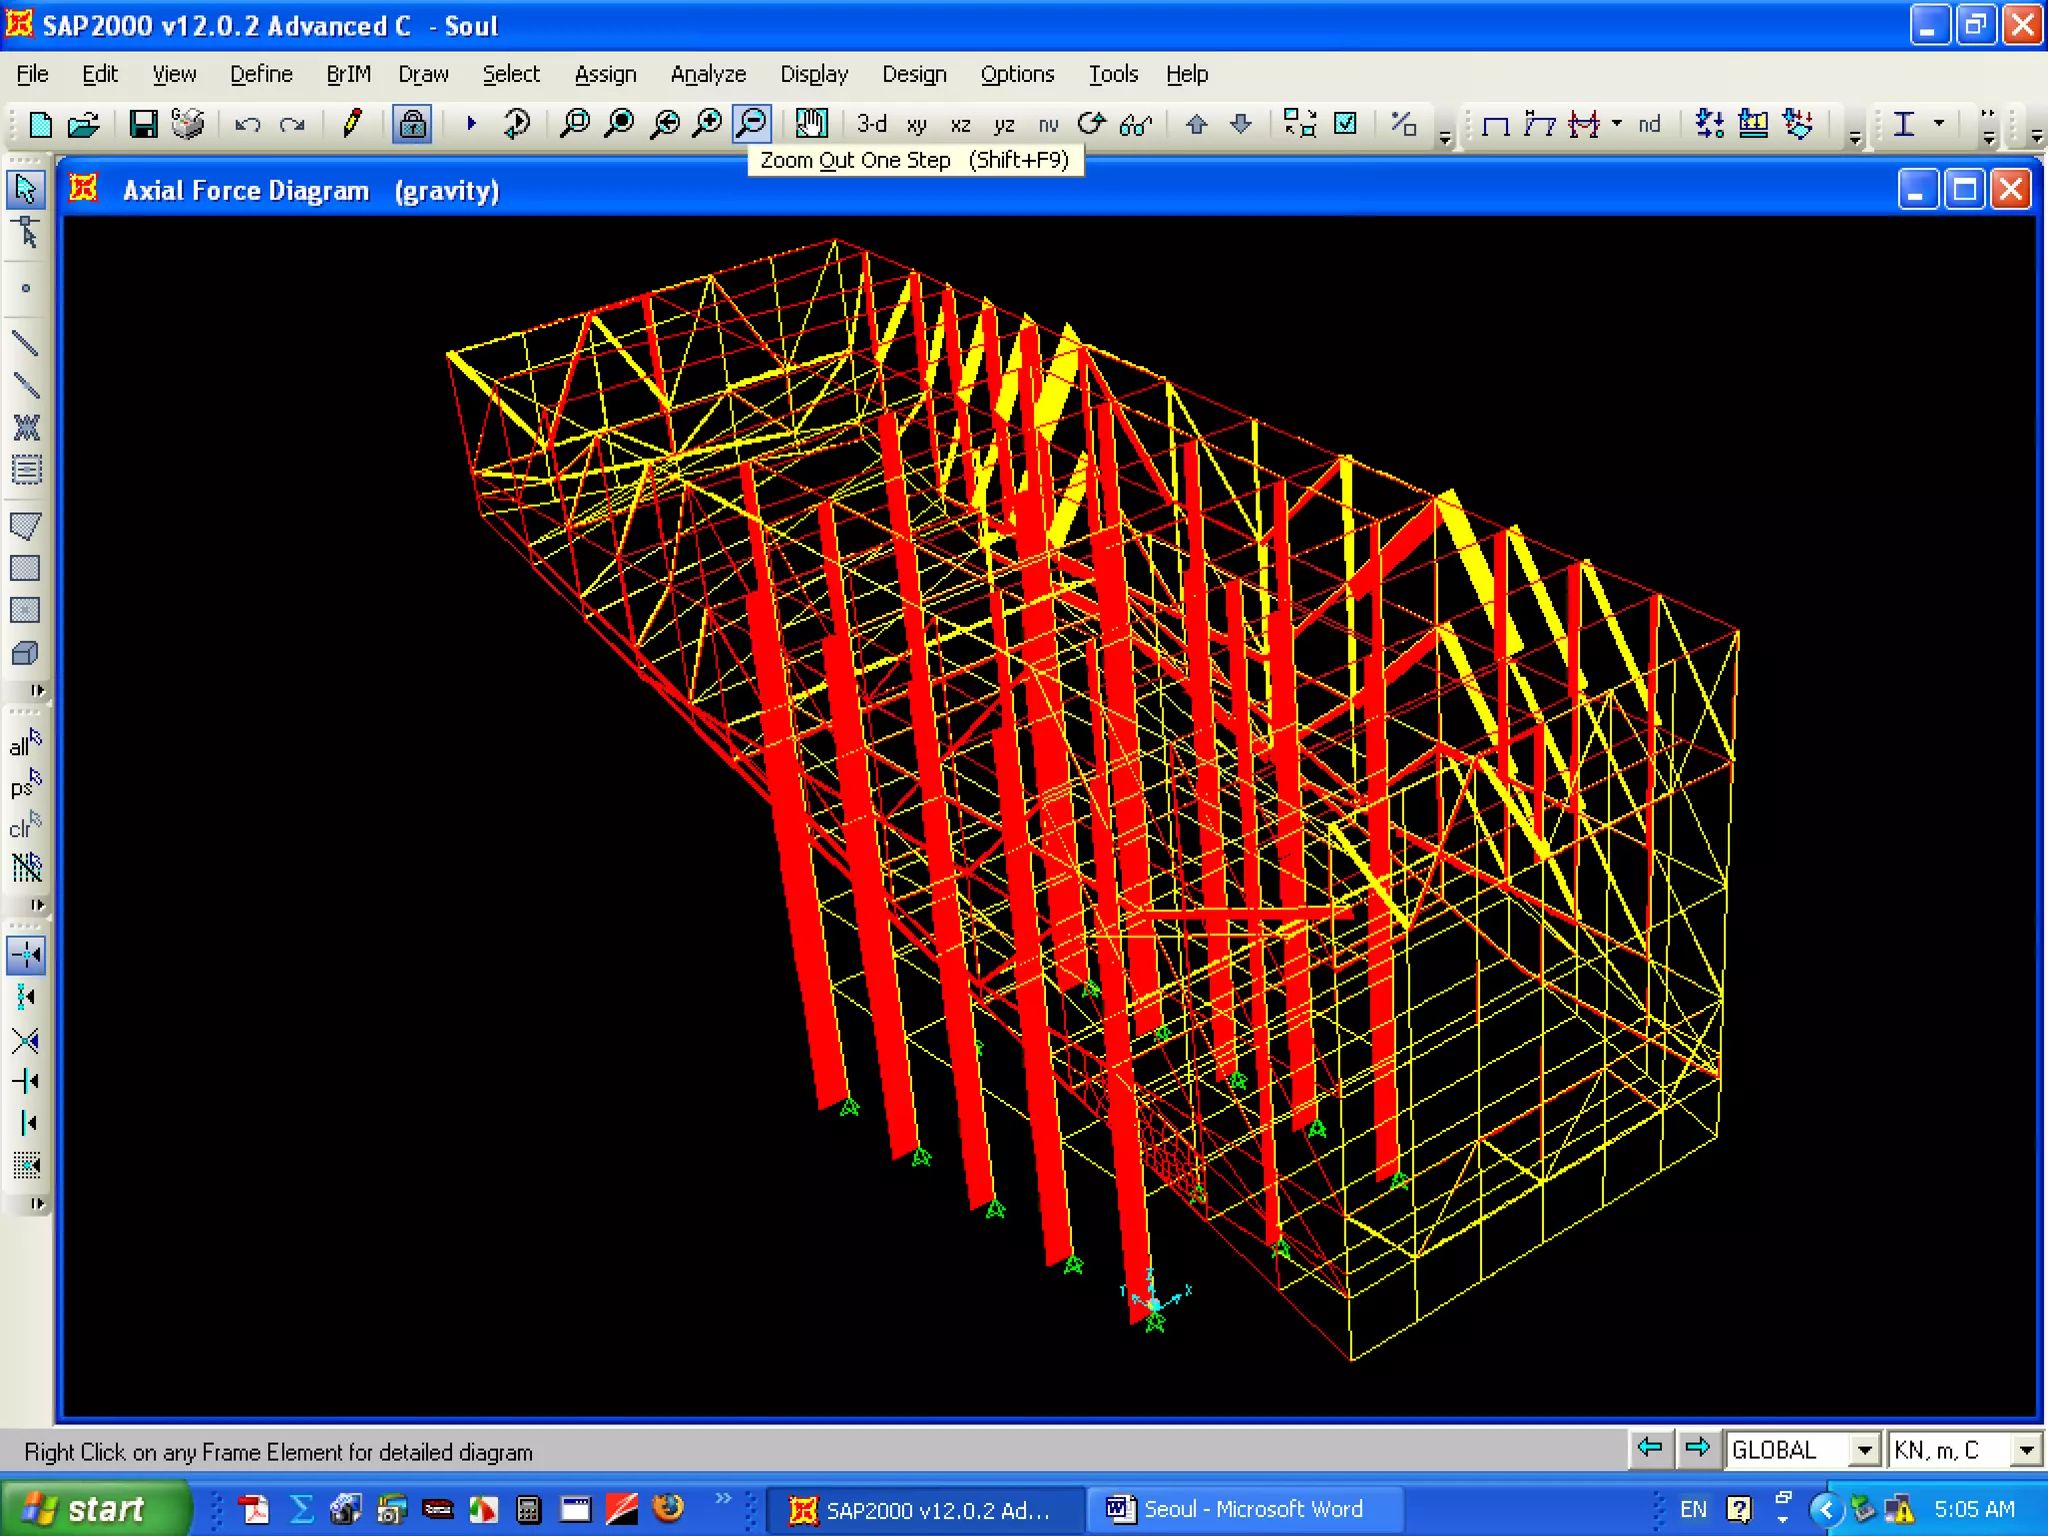Open the forces/stresses display dropdown arrow
Viewport: 2048px width, 1536px height.
pyautogui.click(x=1616, y=124)
